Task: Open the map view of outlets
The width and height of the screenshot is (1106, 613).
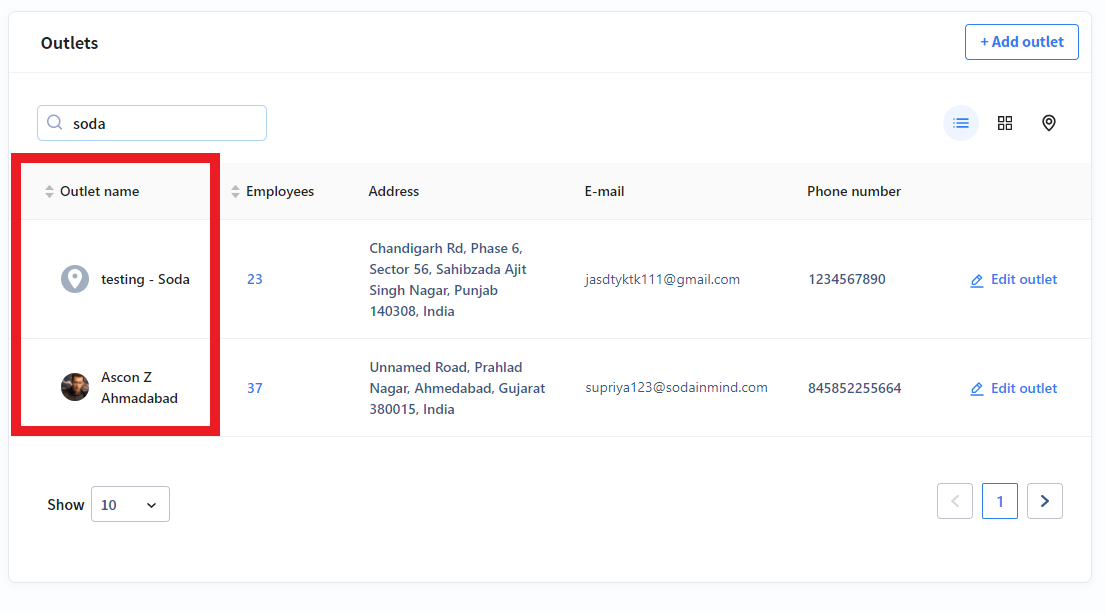Action: coord(1049,122)
